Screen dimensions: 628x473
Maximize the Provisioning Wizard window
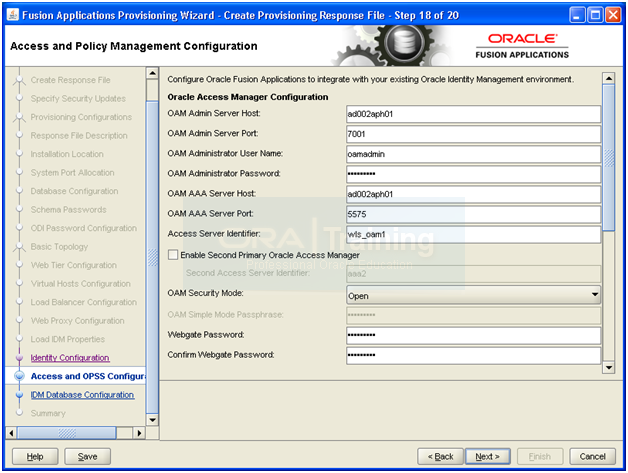click(x=595, y=15)
